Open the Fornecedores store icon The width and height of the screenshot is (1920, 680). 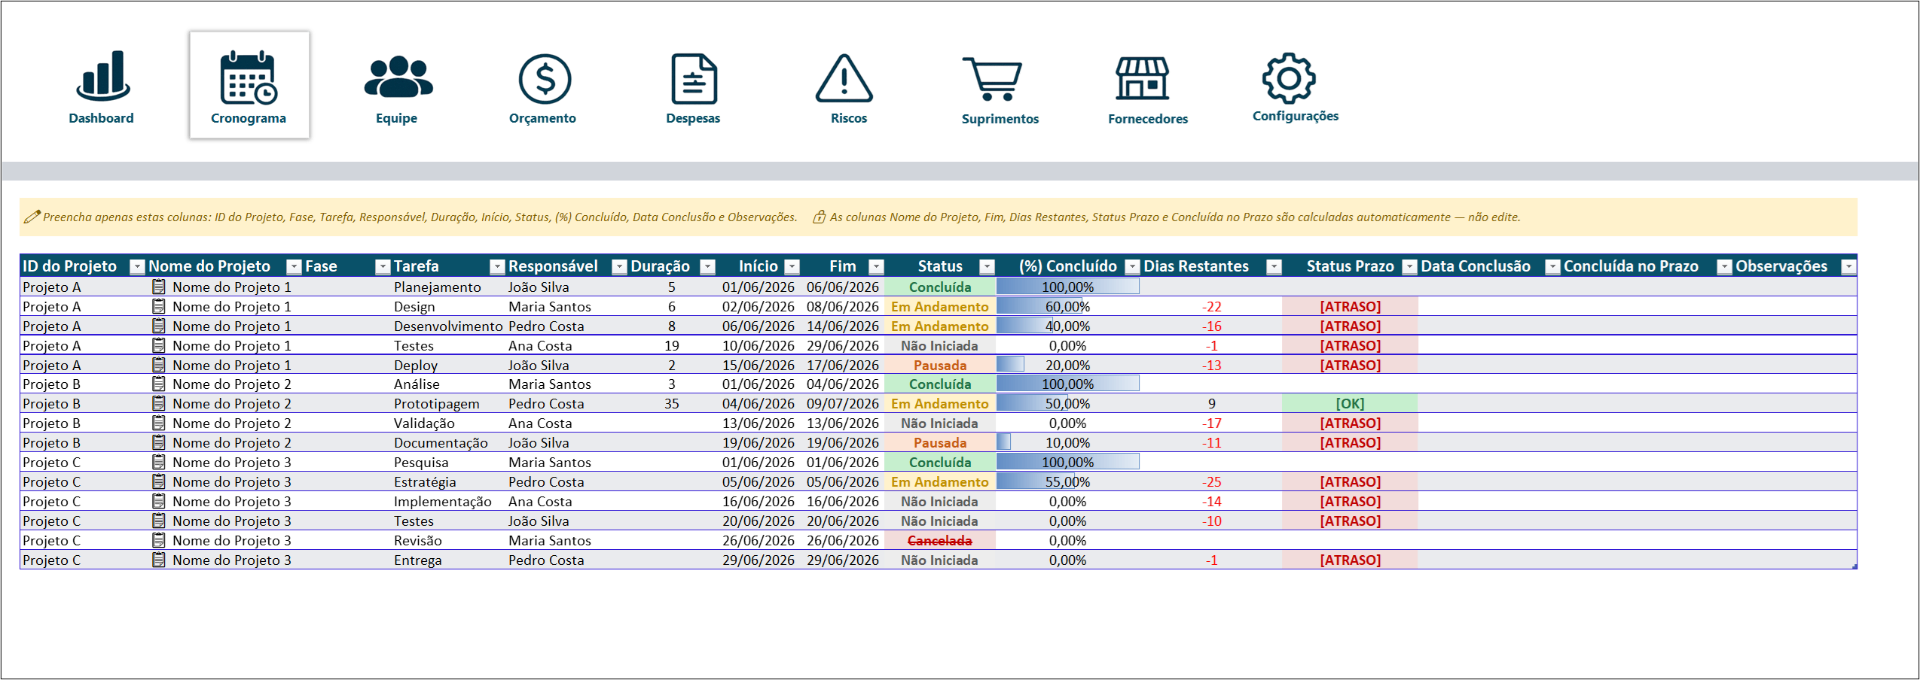click(1142, 78)
